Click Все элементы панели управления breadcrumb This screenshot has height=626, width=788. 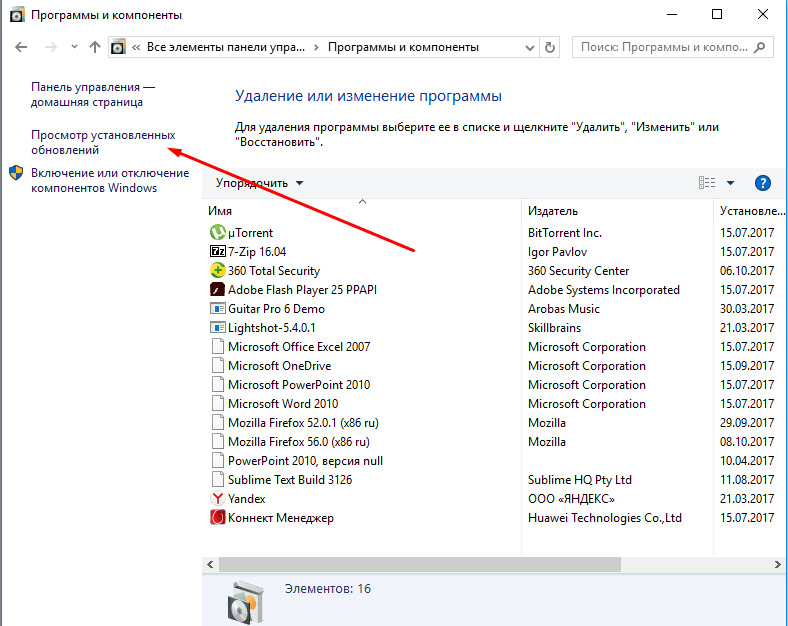(226, 47)
